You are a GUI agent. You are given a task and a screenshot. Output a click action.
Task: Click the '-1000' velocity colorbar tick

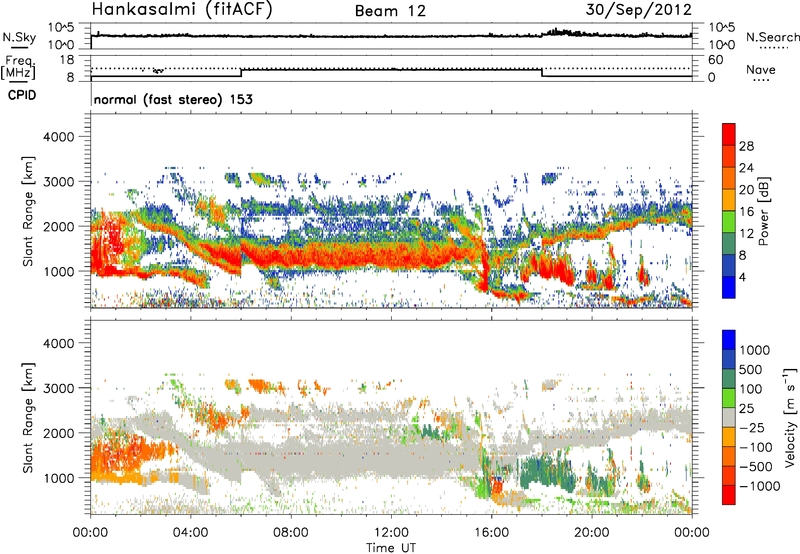tap(759, 486)
